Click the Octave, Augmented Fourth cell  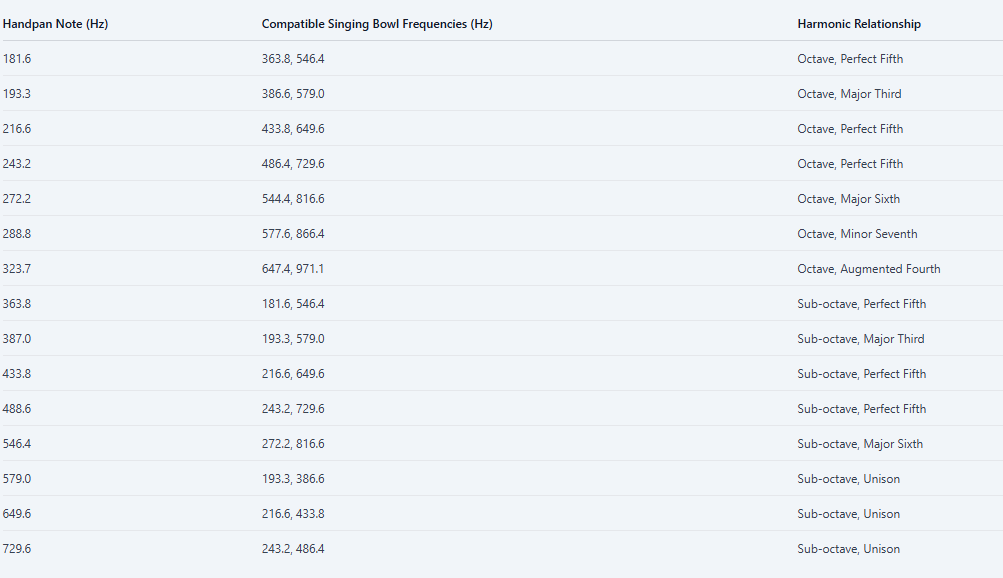(x=868, y=269)
